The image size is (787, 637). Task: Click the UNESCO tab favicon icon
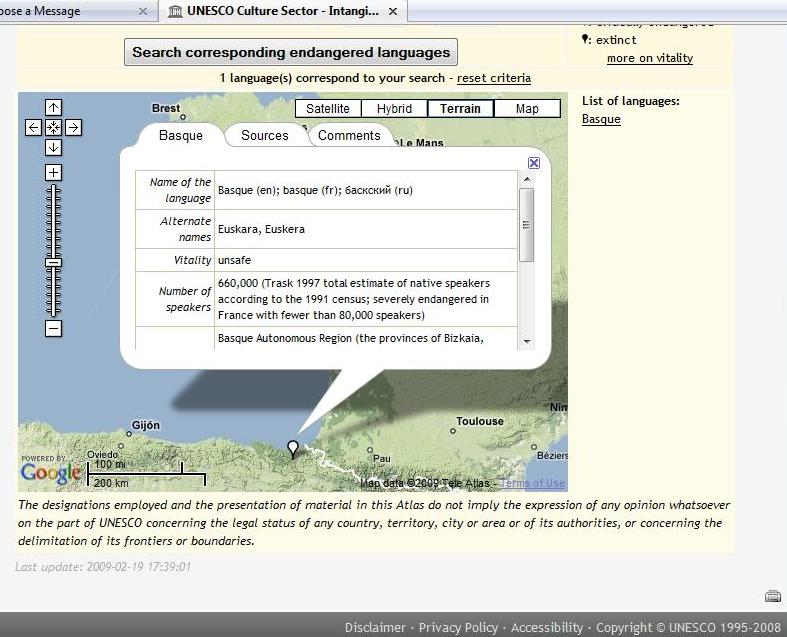[x=175, y=11]
